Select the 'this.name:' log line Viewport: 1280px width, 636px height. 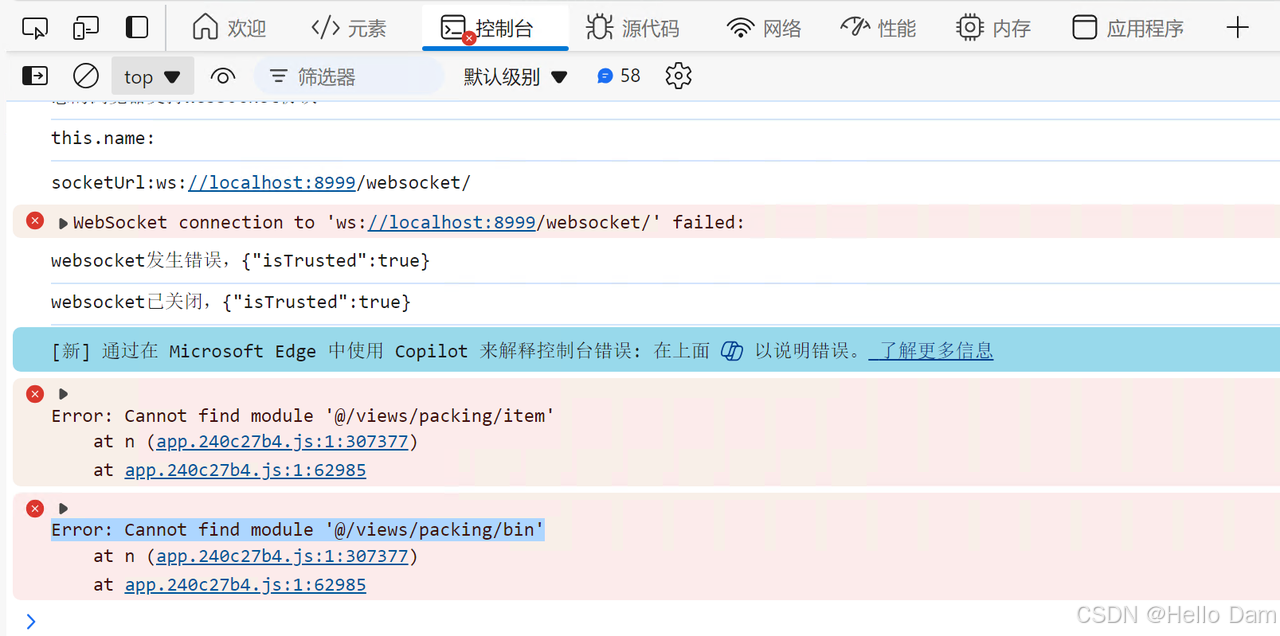pyautogui.click(x=103, y=138)
